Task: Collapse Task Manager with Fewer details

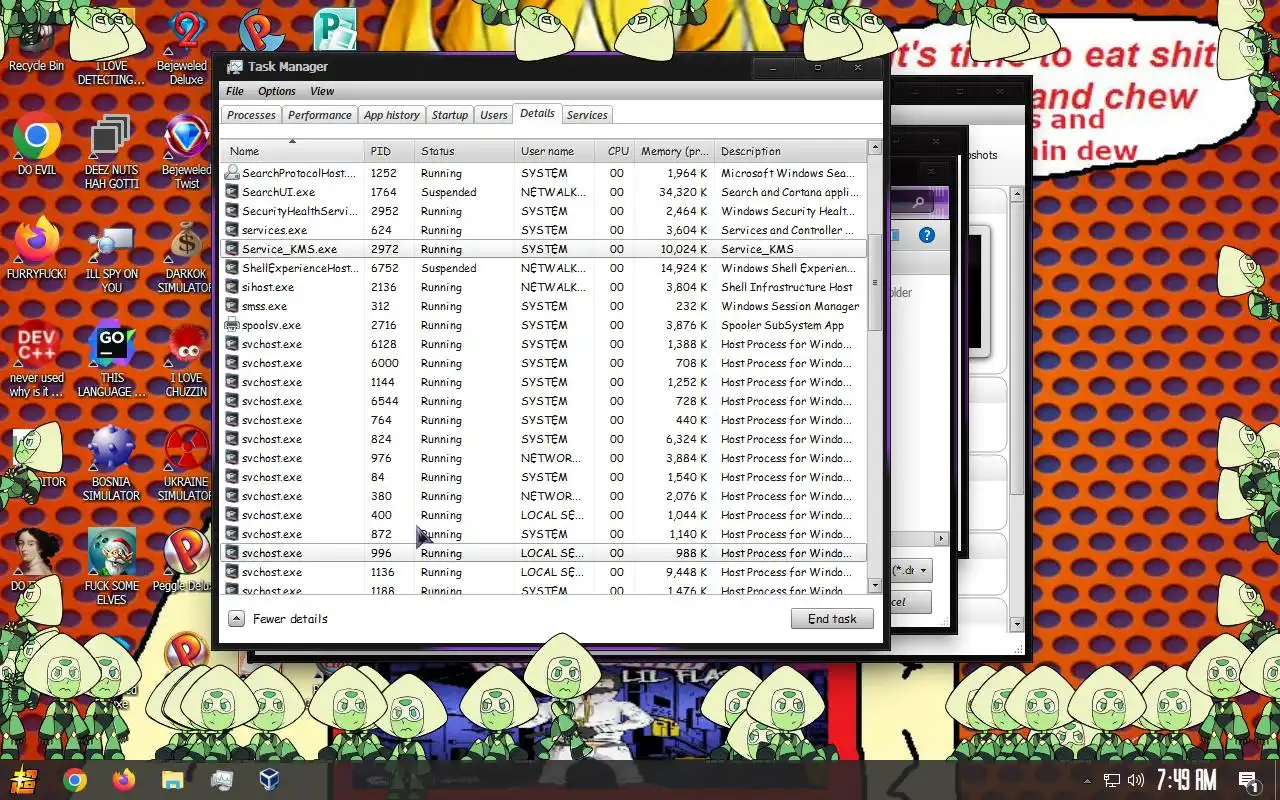Action: coord(279,619)
